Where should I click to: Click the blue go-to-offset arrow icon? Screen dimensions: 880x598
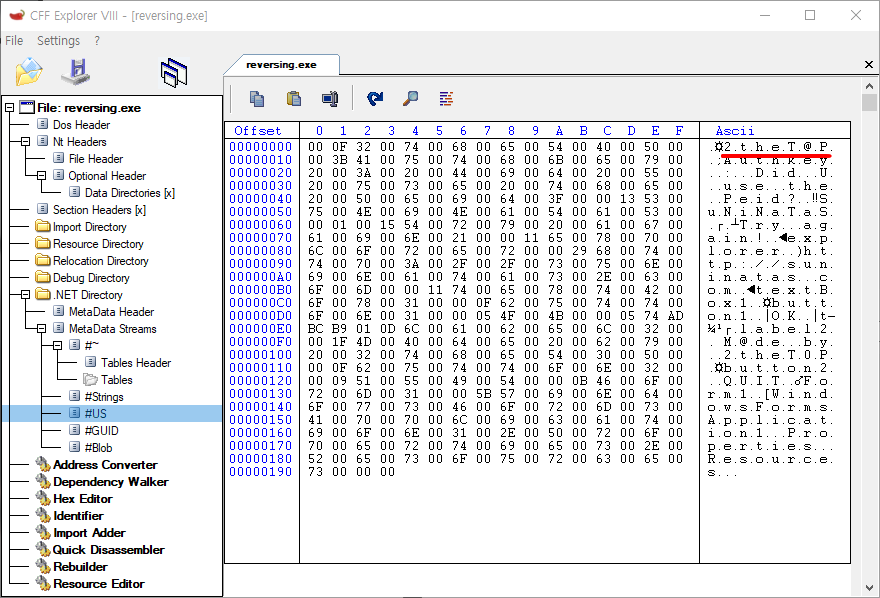pos(375,99)
